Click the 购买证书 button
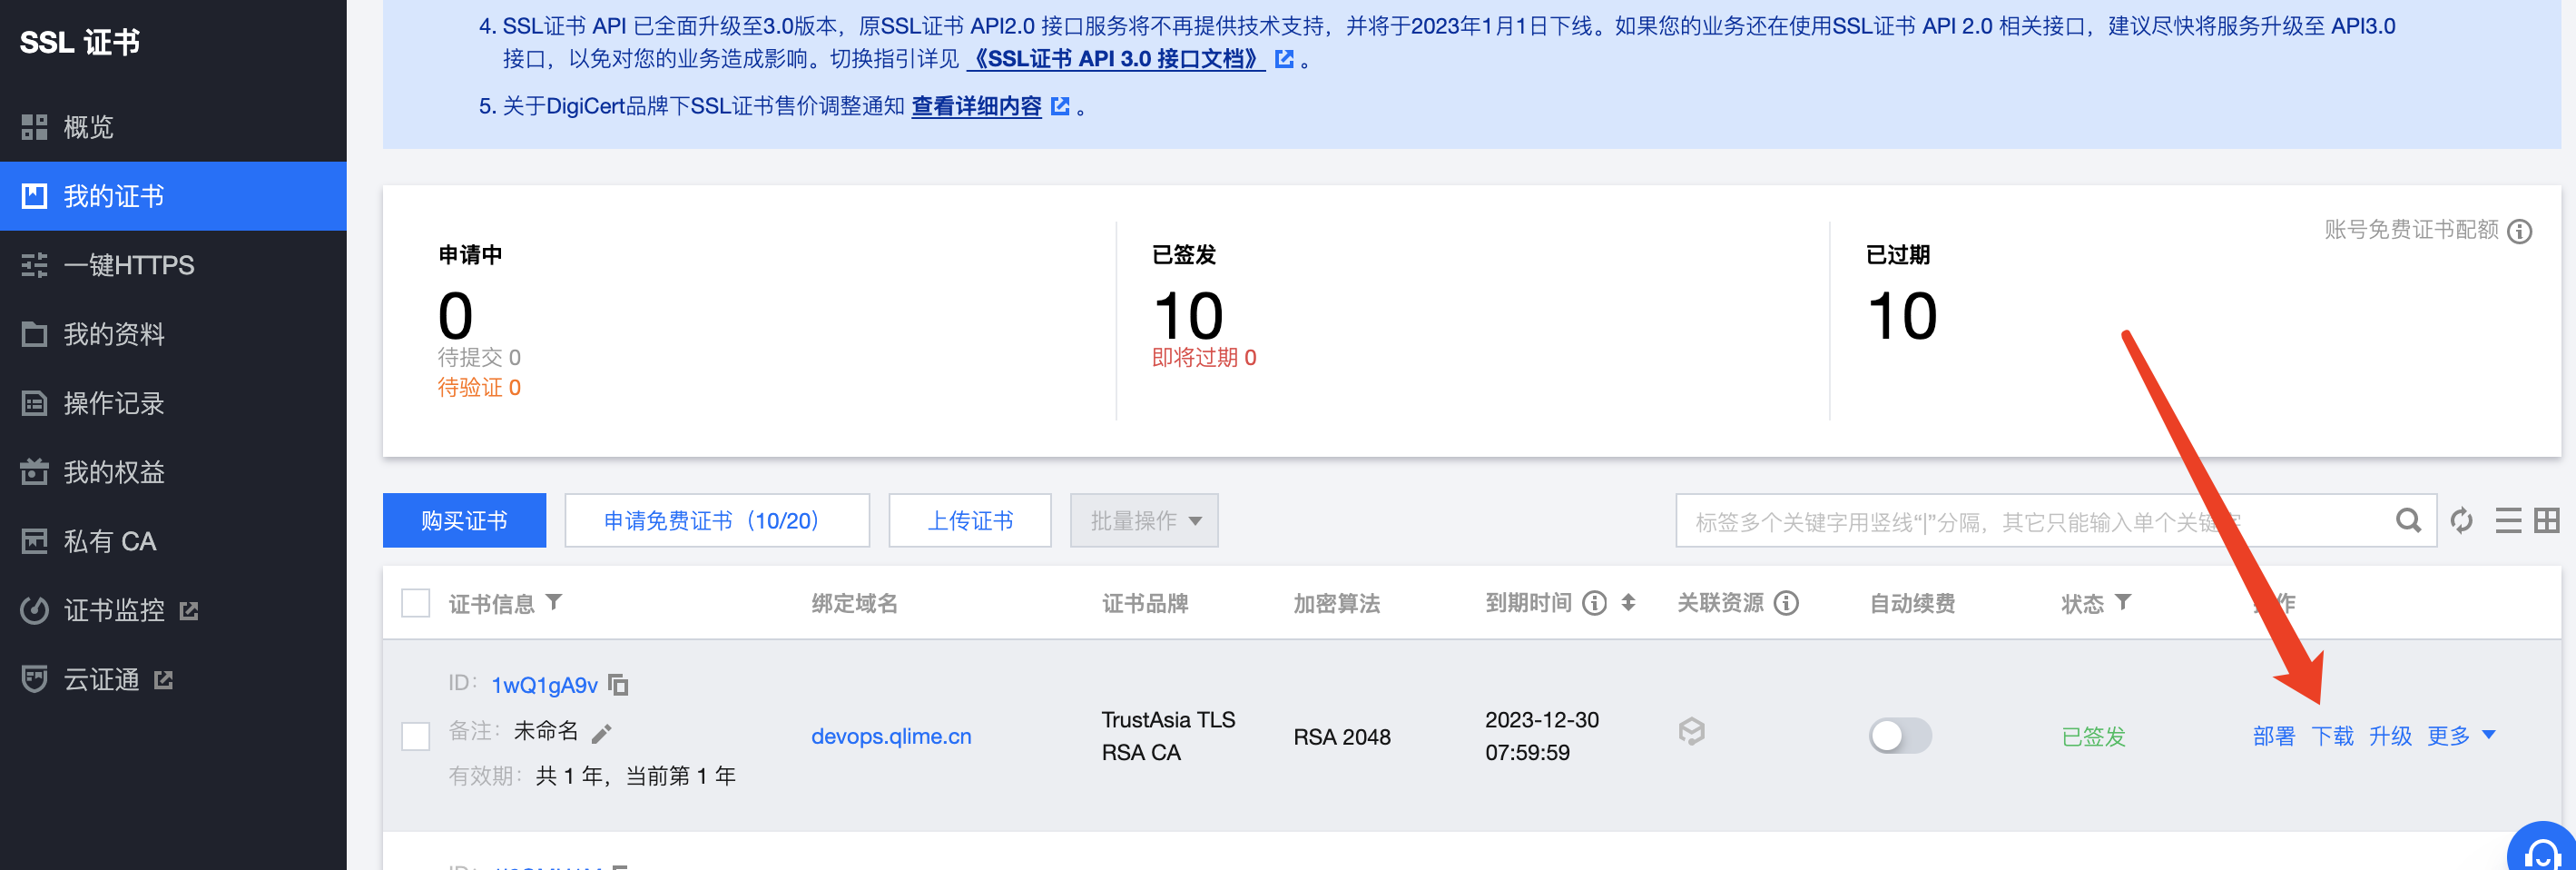2576x870 pixels. tap(464, 520)
